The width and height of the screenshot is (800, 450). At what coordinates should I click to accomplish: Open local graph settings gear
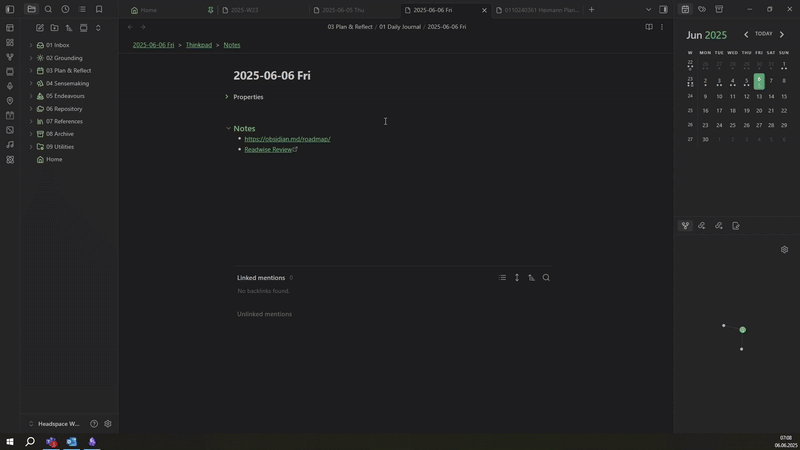(x=784, y=249)
